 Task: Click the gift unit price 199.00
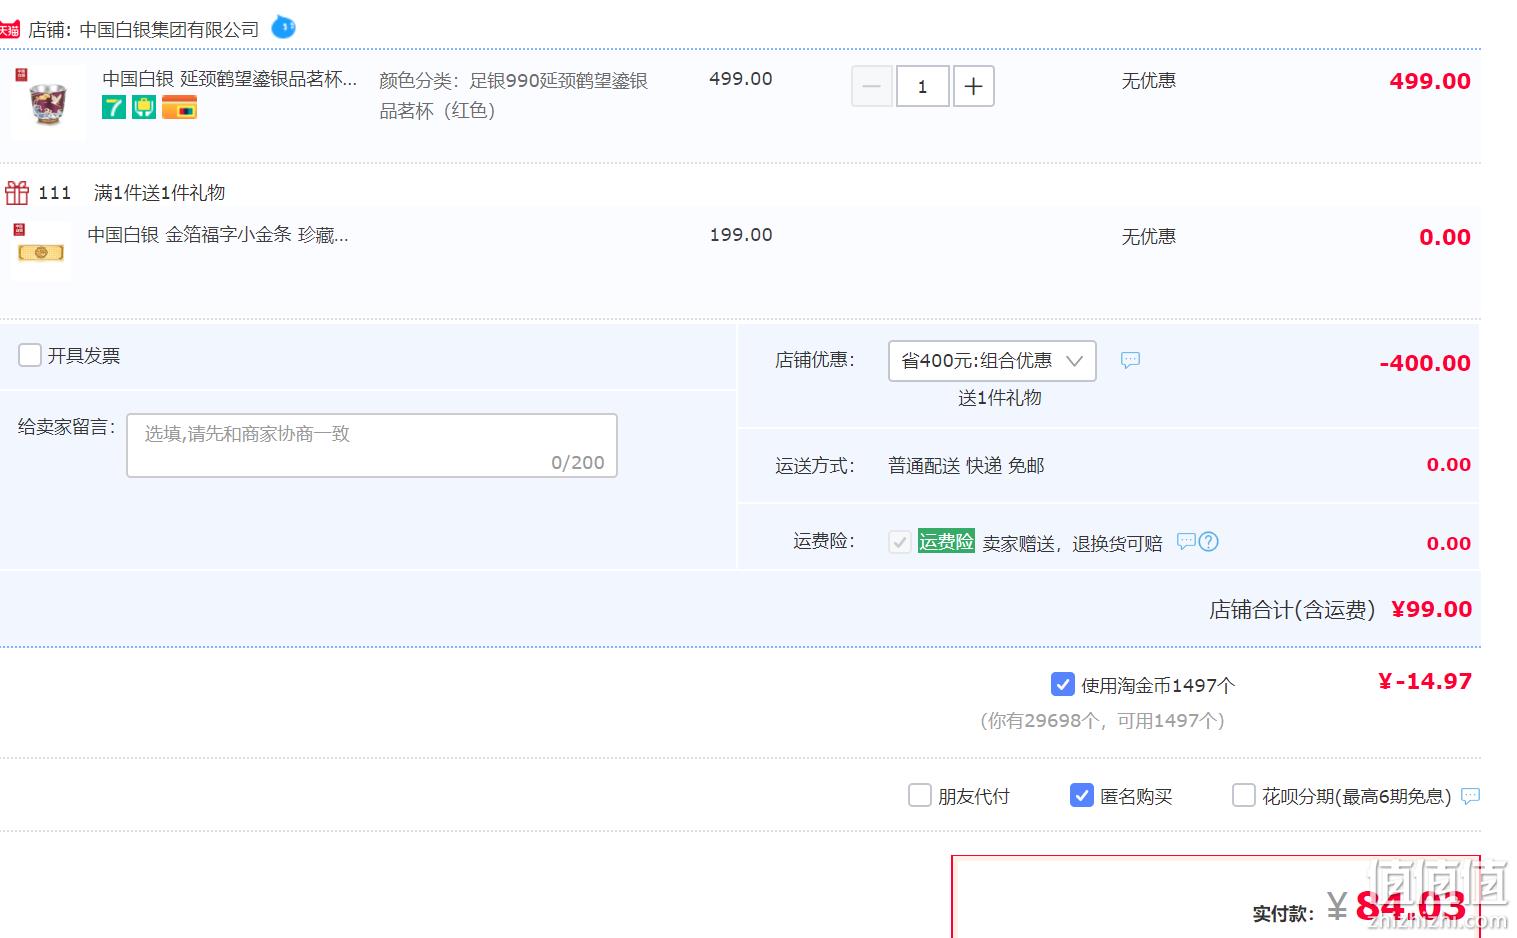coord(741,235)
